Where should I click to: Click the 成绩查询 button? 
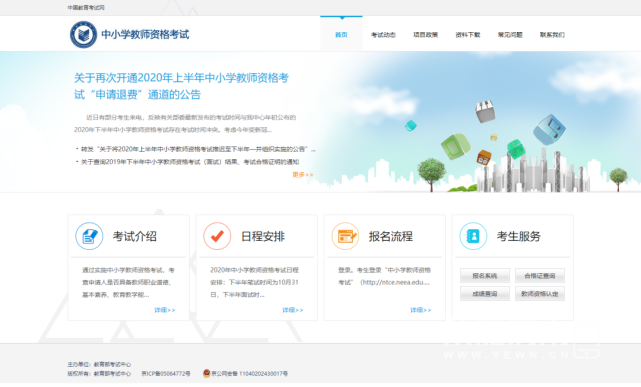pyautogui.click(x=485, y=294)
